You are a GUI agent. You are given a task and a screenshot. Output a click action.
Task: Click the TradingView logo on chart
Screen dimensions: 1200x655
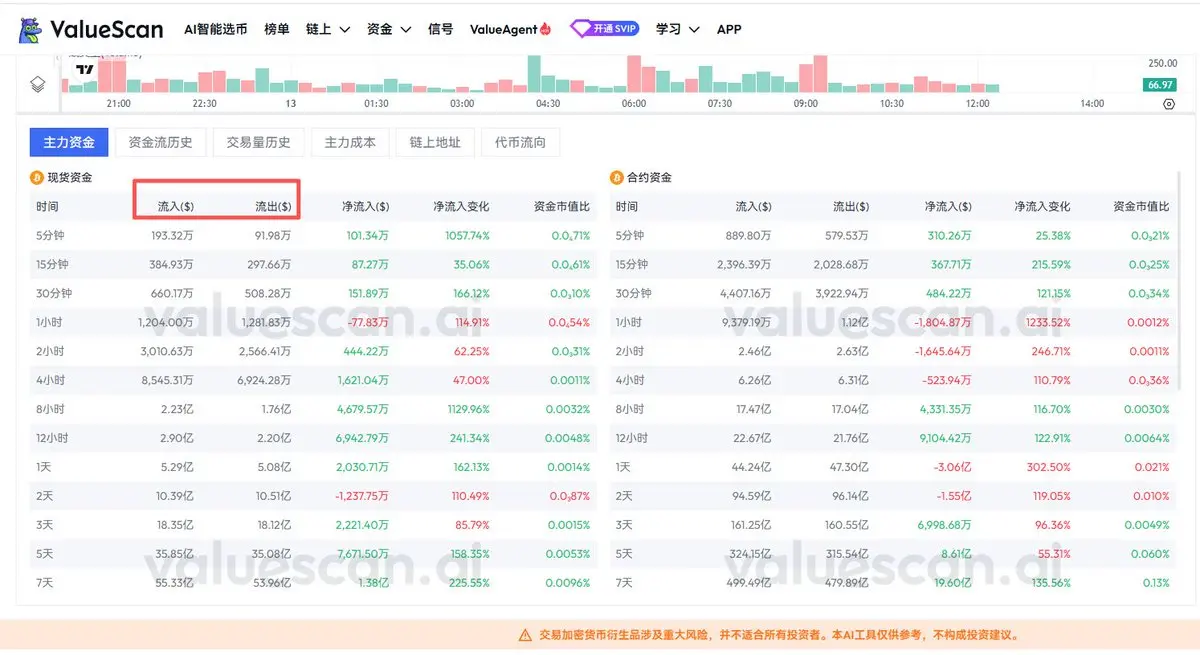[x=85, y=70]
